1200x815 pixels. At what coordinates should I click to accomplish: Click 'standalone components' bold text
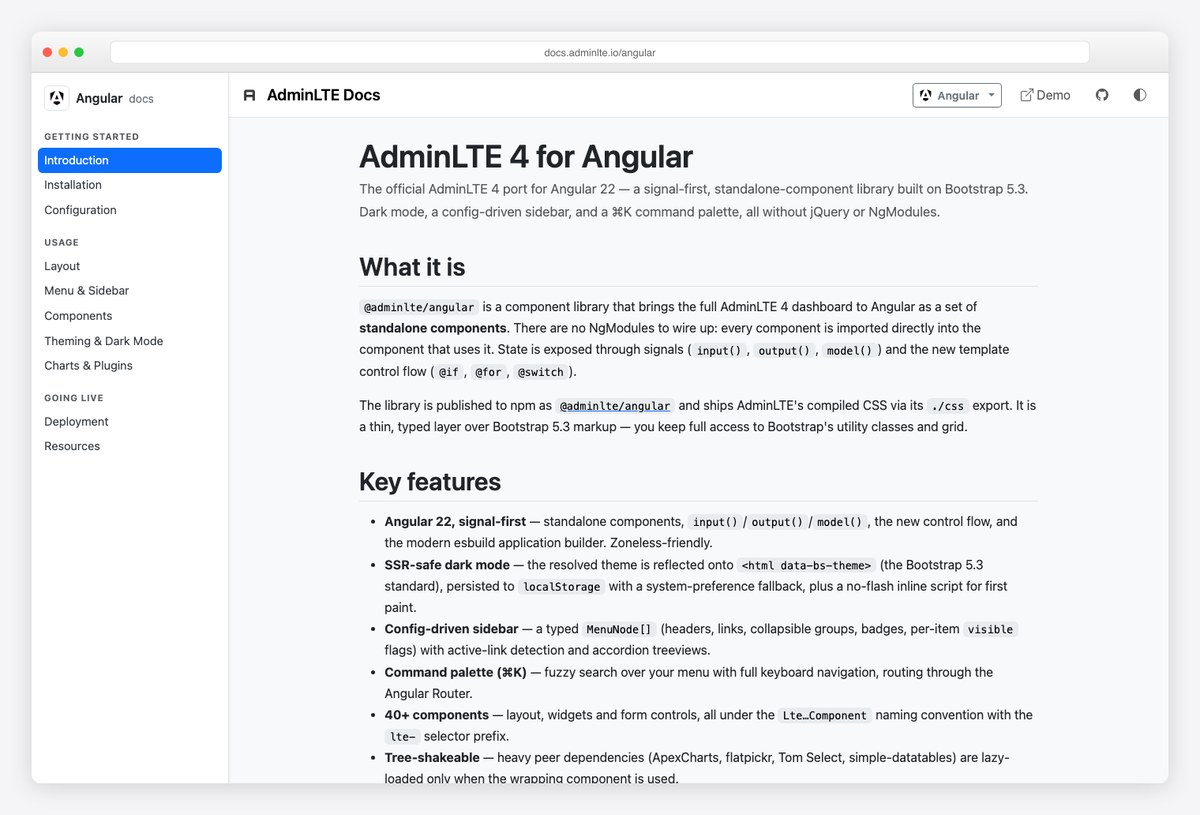tap(433, 328)
